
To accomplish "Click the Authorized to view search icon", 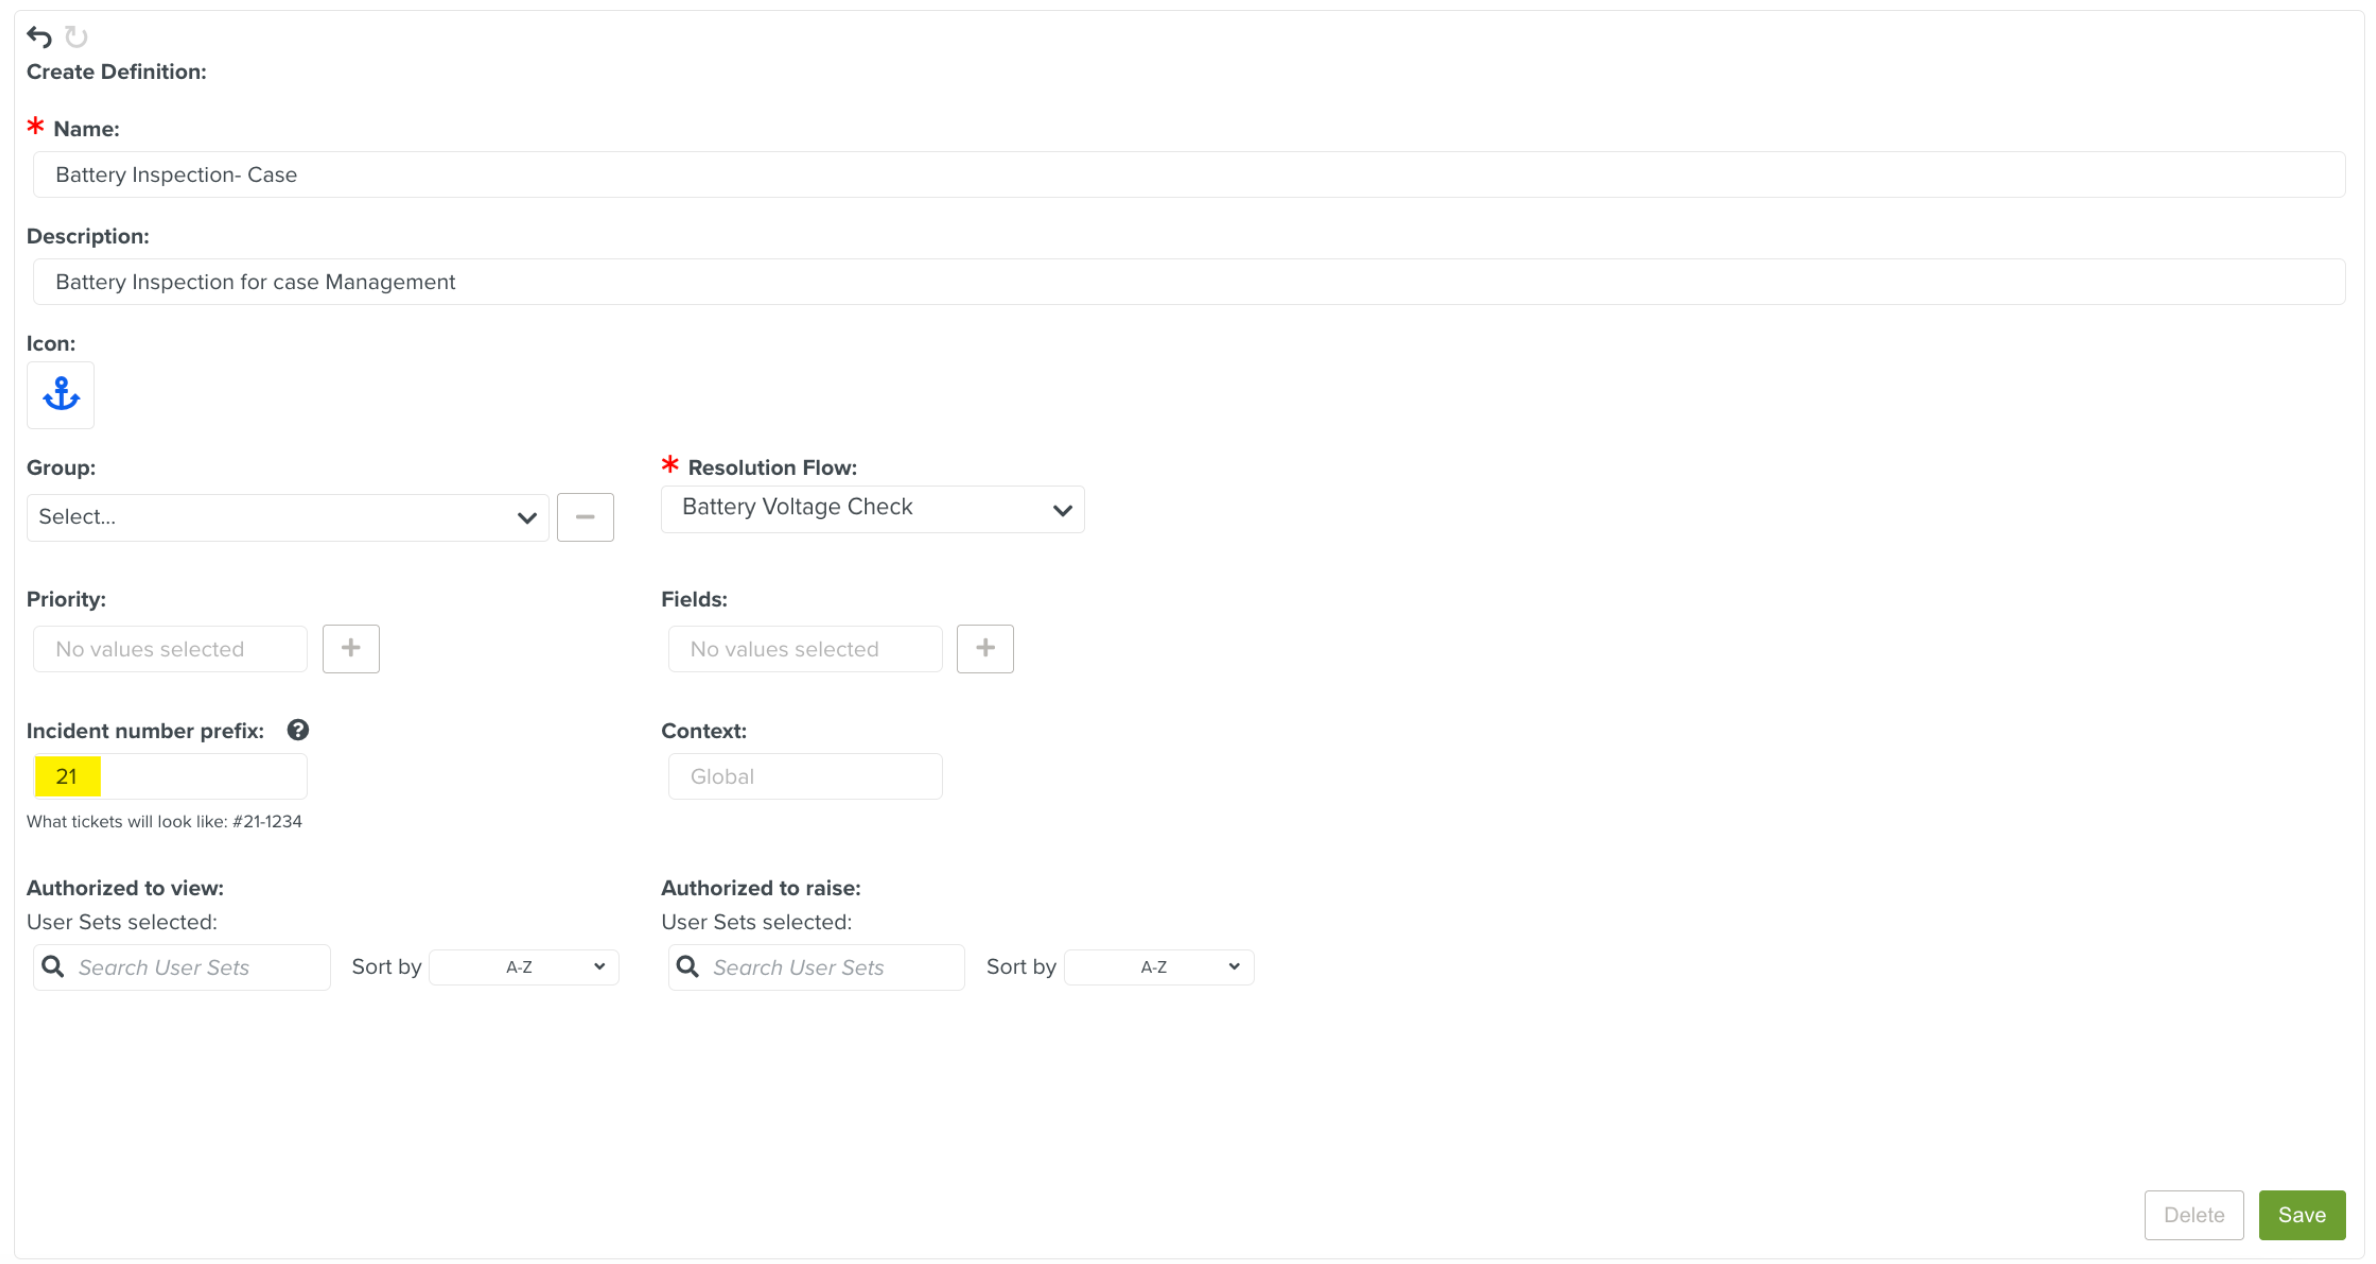I will [53, 967].
